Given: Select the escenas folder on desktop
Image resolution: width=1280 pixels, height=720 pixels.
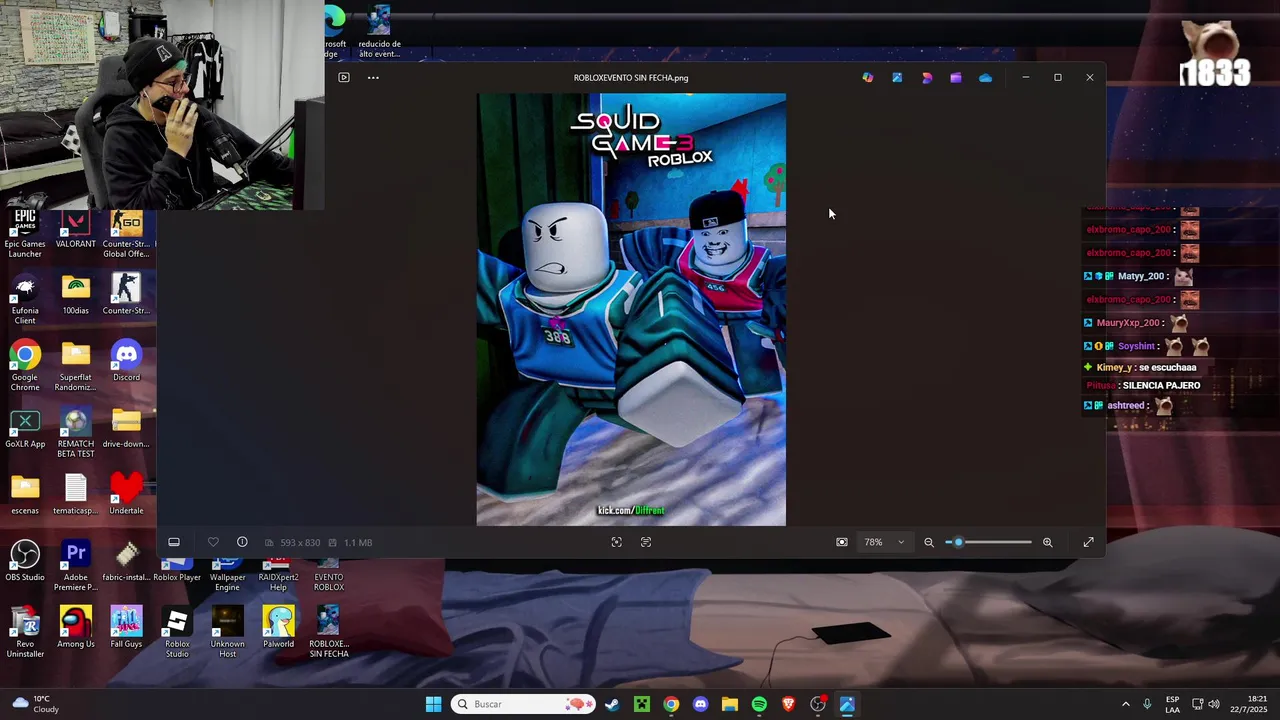Looking at the screenshot, I should pyautogui.click(x=25, y=496).
